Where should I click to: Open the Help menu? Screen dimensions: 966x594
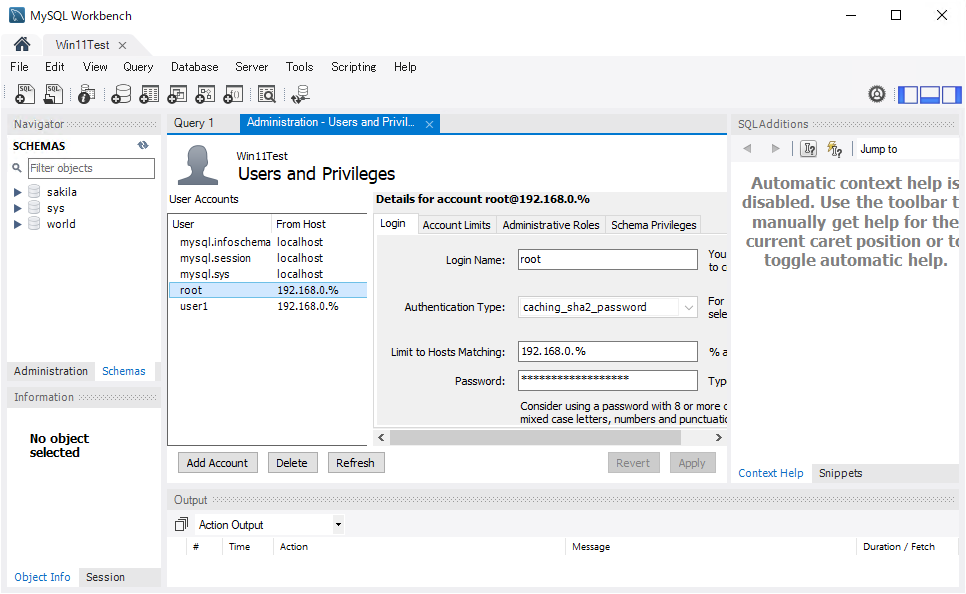click(x=405, y=67)
